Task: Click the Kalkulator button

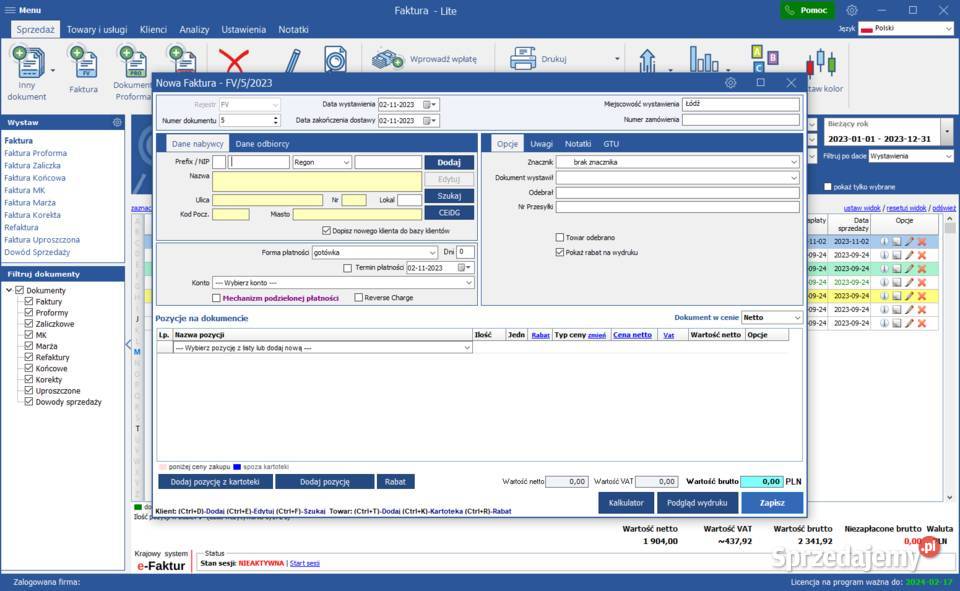Action: tap(626, 503)
